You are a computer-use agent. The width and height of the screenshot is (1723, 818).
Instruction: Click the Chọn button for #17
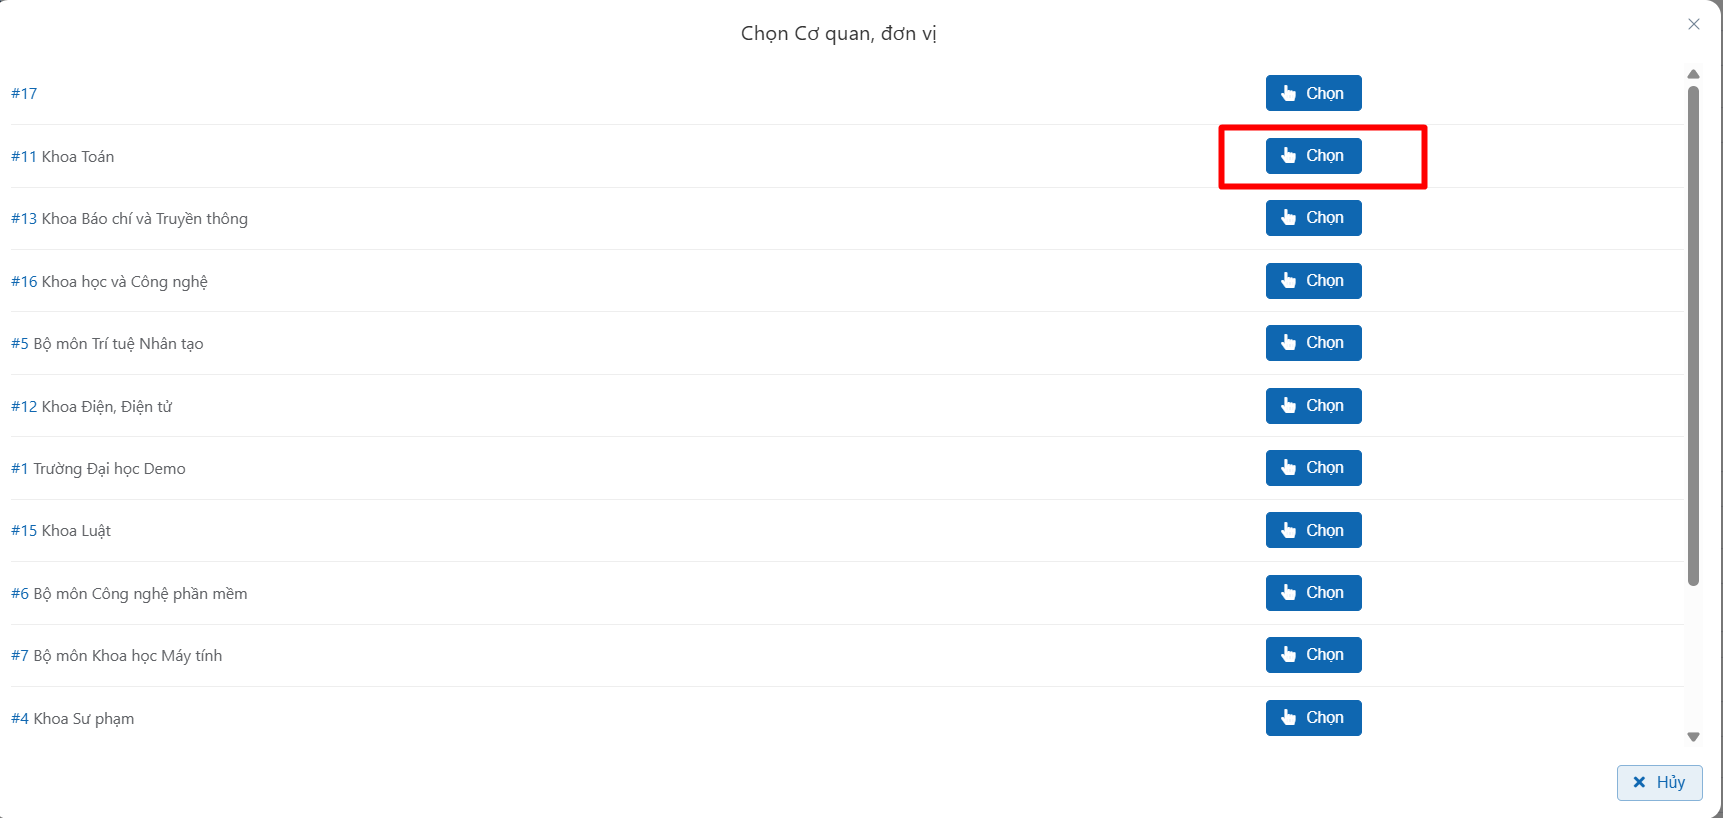[1313, 93]
